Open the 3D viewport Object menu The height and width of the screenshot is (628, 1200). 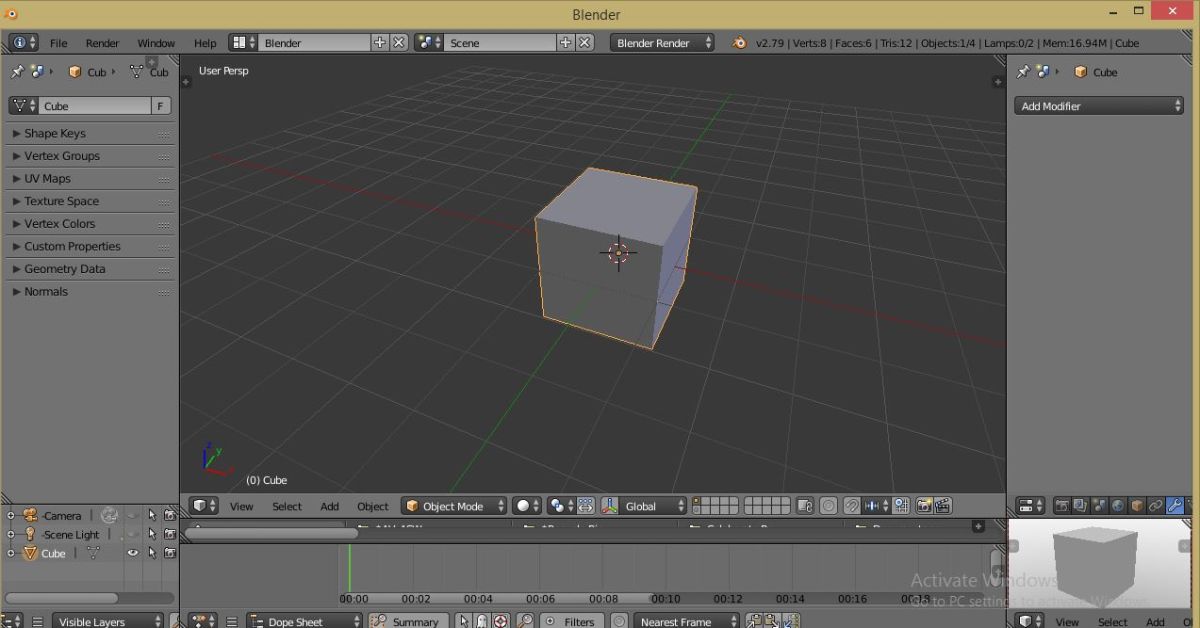[373, 506]
